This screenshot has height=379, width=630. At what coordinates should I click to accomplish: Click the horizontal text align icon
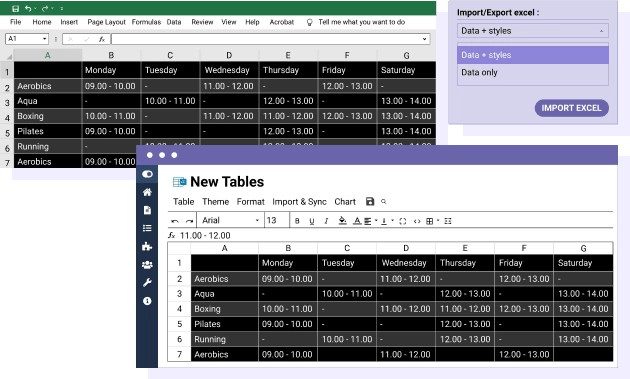tap(368, 221)
